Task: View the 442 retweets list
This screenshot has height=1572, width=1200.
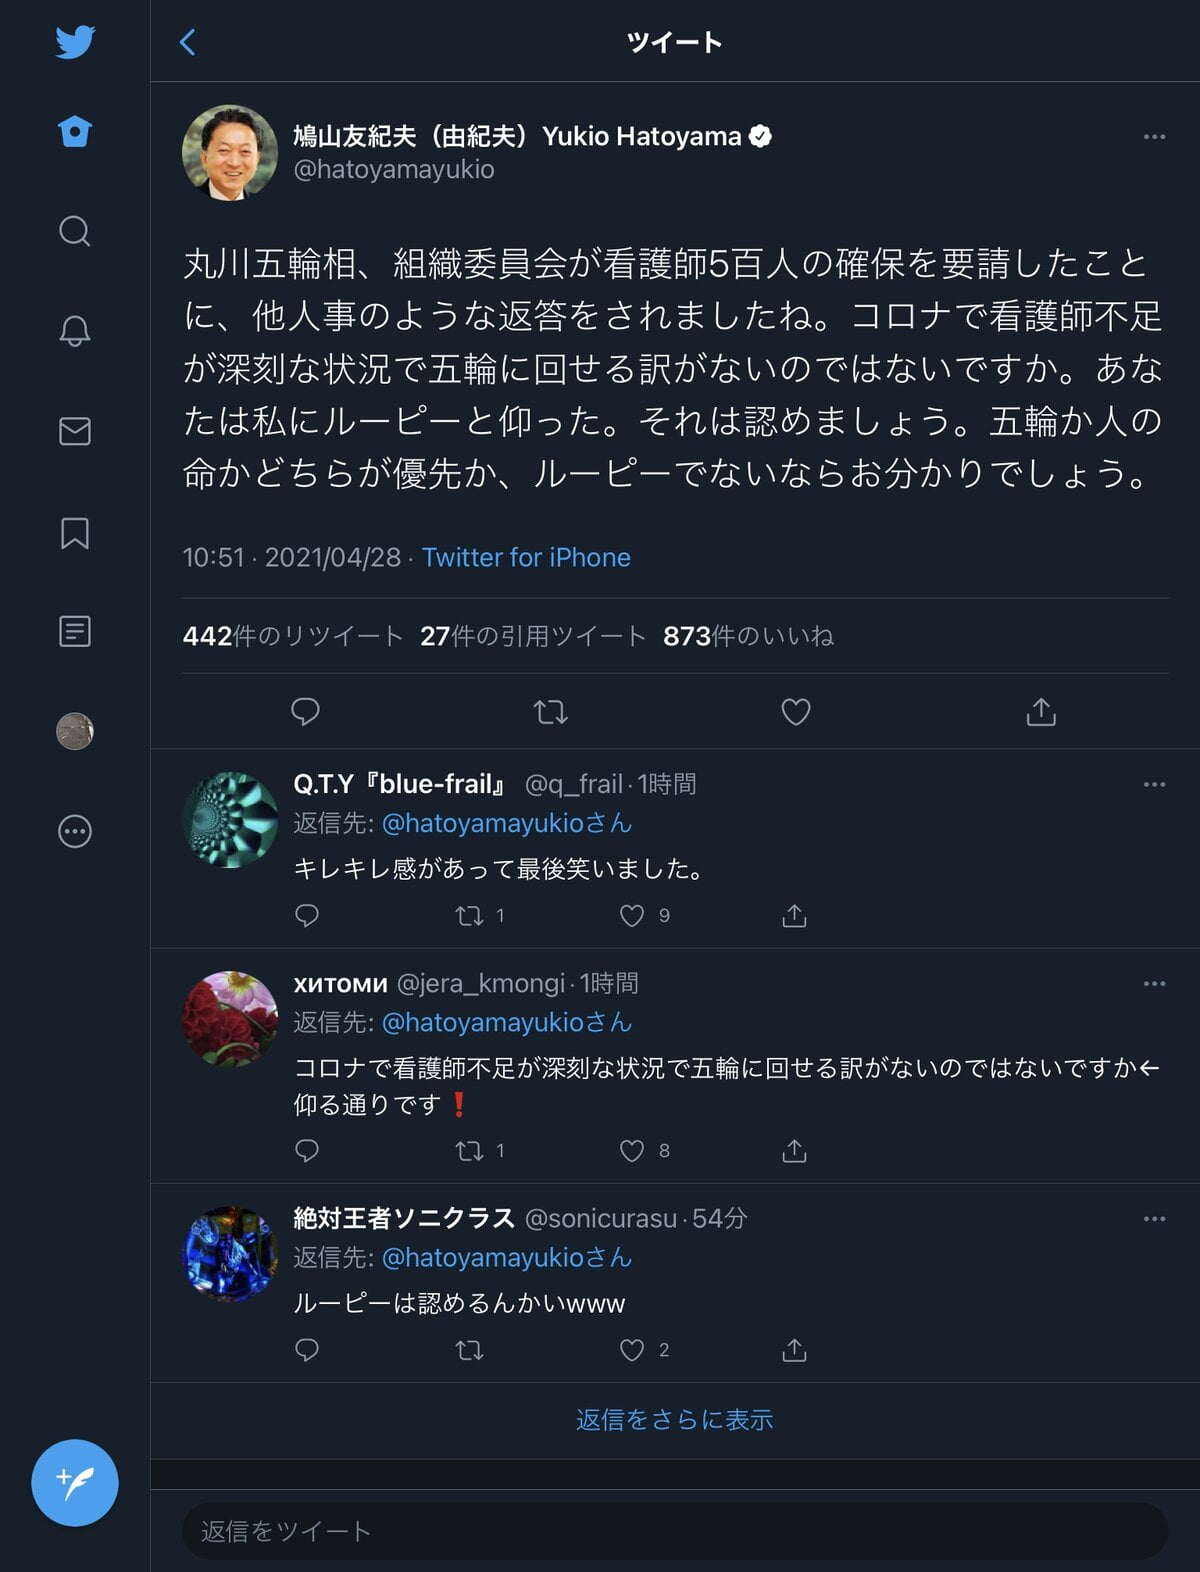Action: (x=292, y=636)
